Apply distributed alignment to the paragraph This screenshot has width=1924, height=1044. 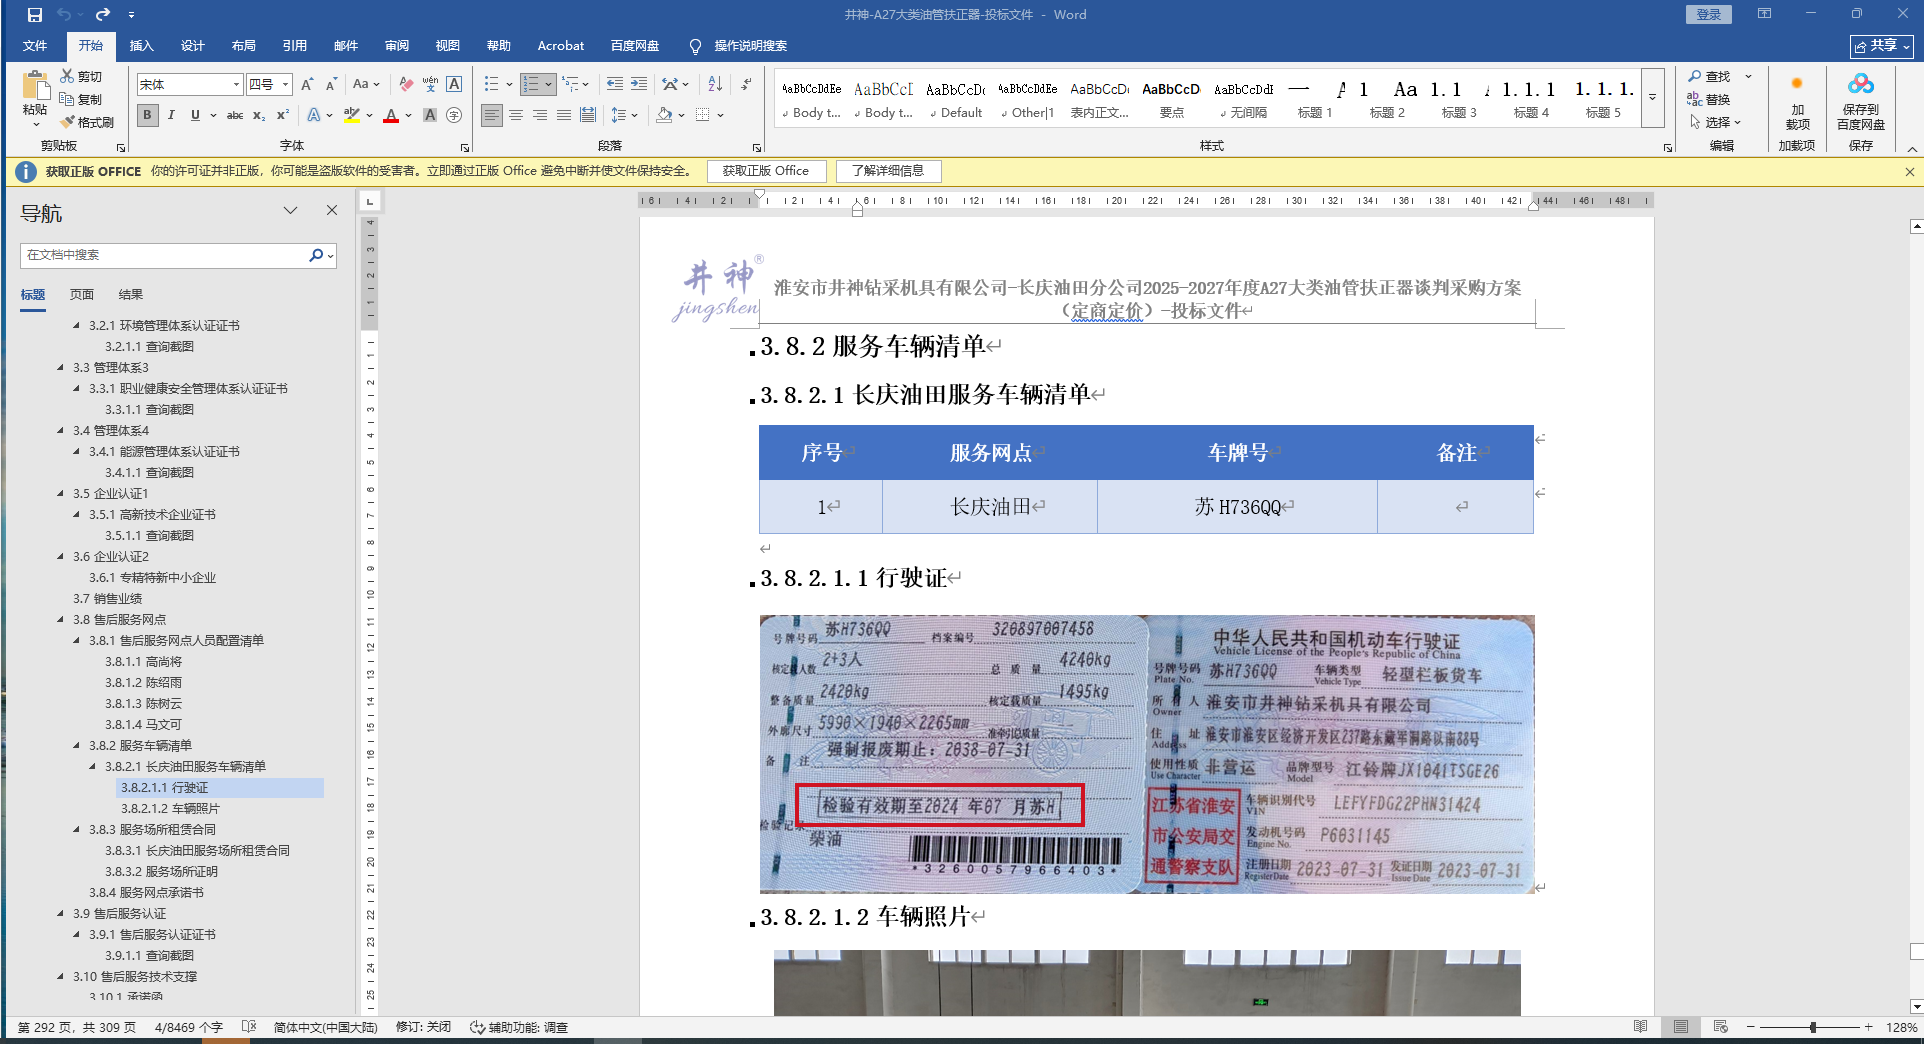(x=588, y=115)
